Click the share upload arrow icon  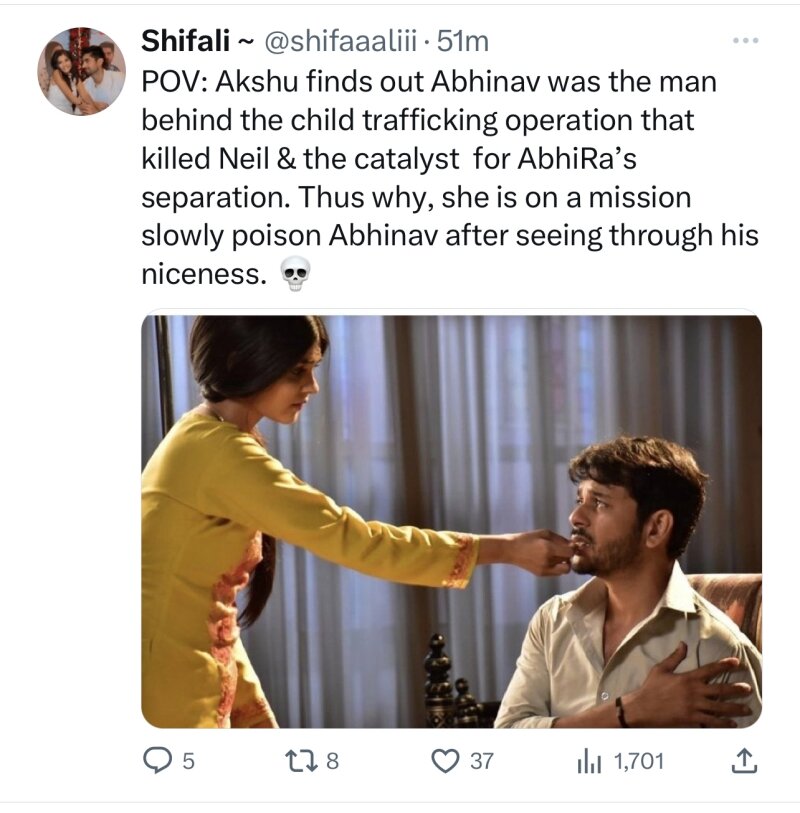pos(741,761)
